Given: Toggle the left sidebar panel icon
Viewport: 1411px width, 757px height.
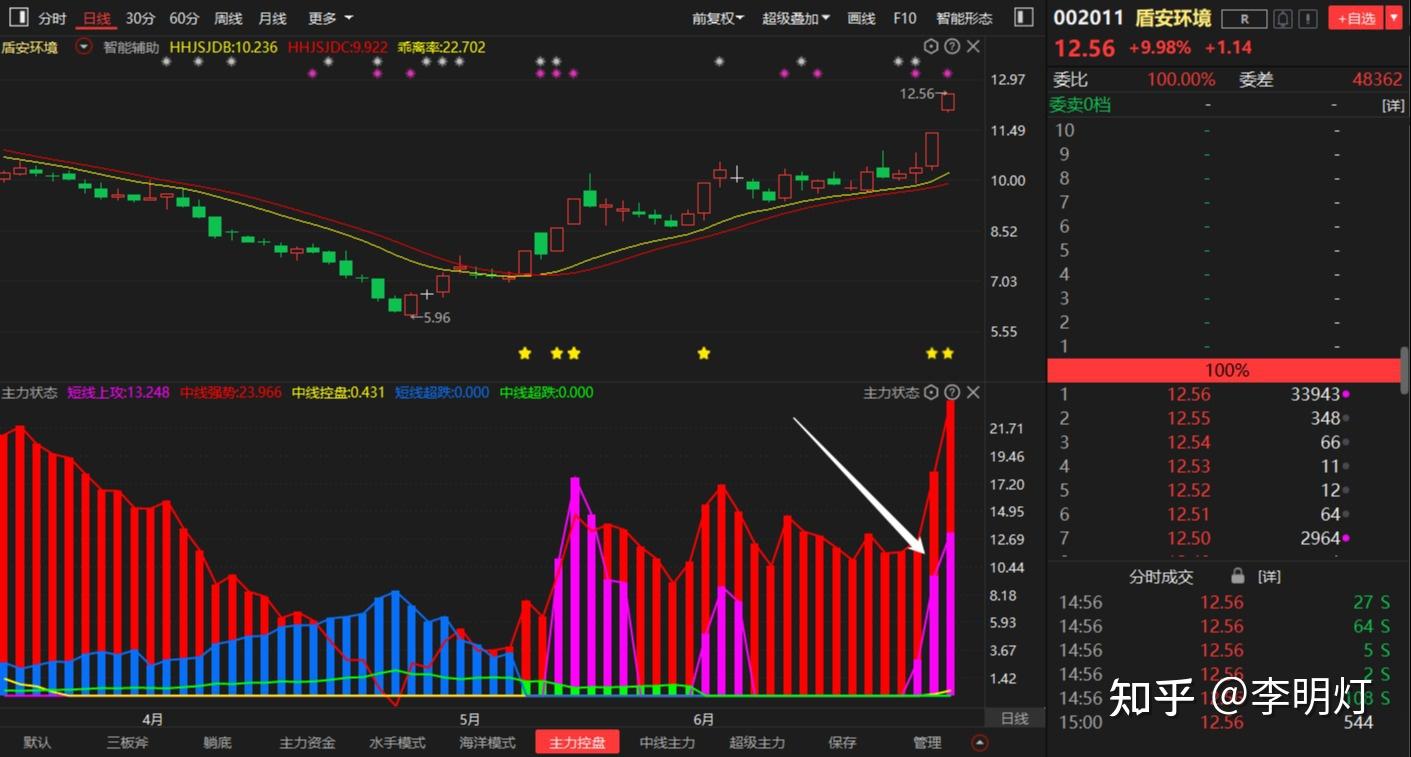Looking at the screenshot, I should point(19,18).
